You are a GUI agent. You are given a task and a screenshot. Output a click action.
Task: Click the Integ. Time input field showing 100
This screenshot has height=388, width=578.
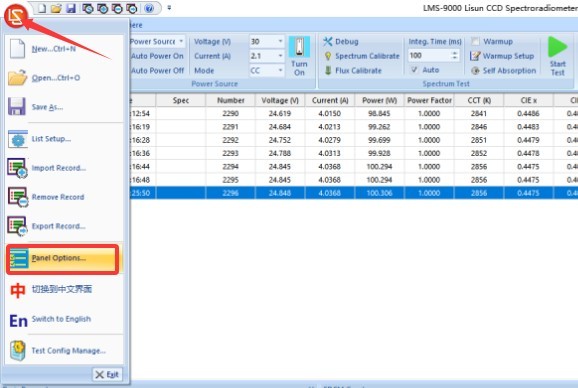coord(429,56)
